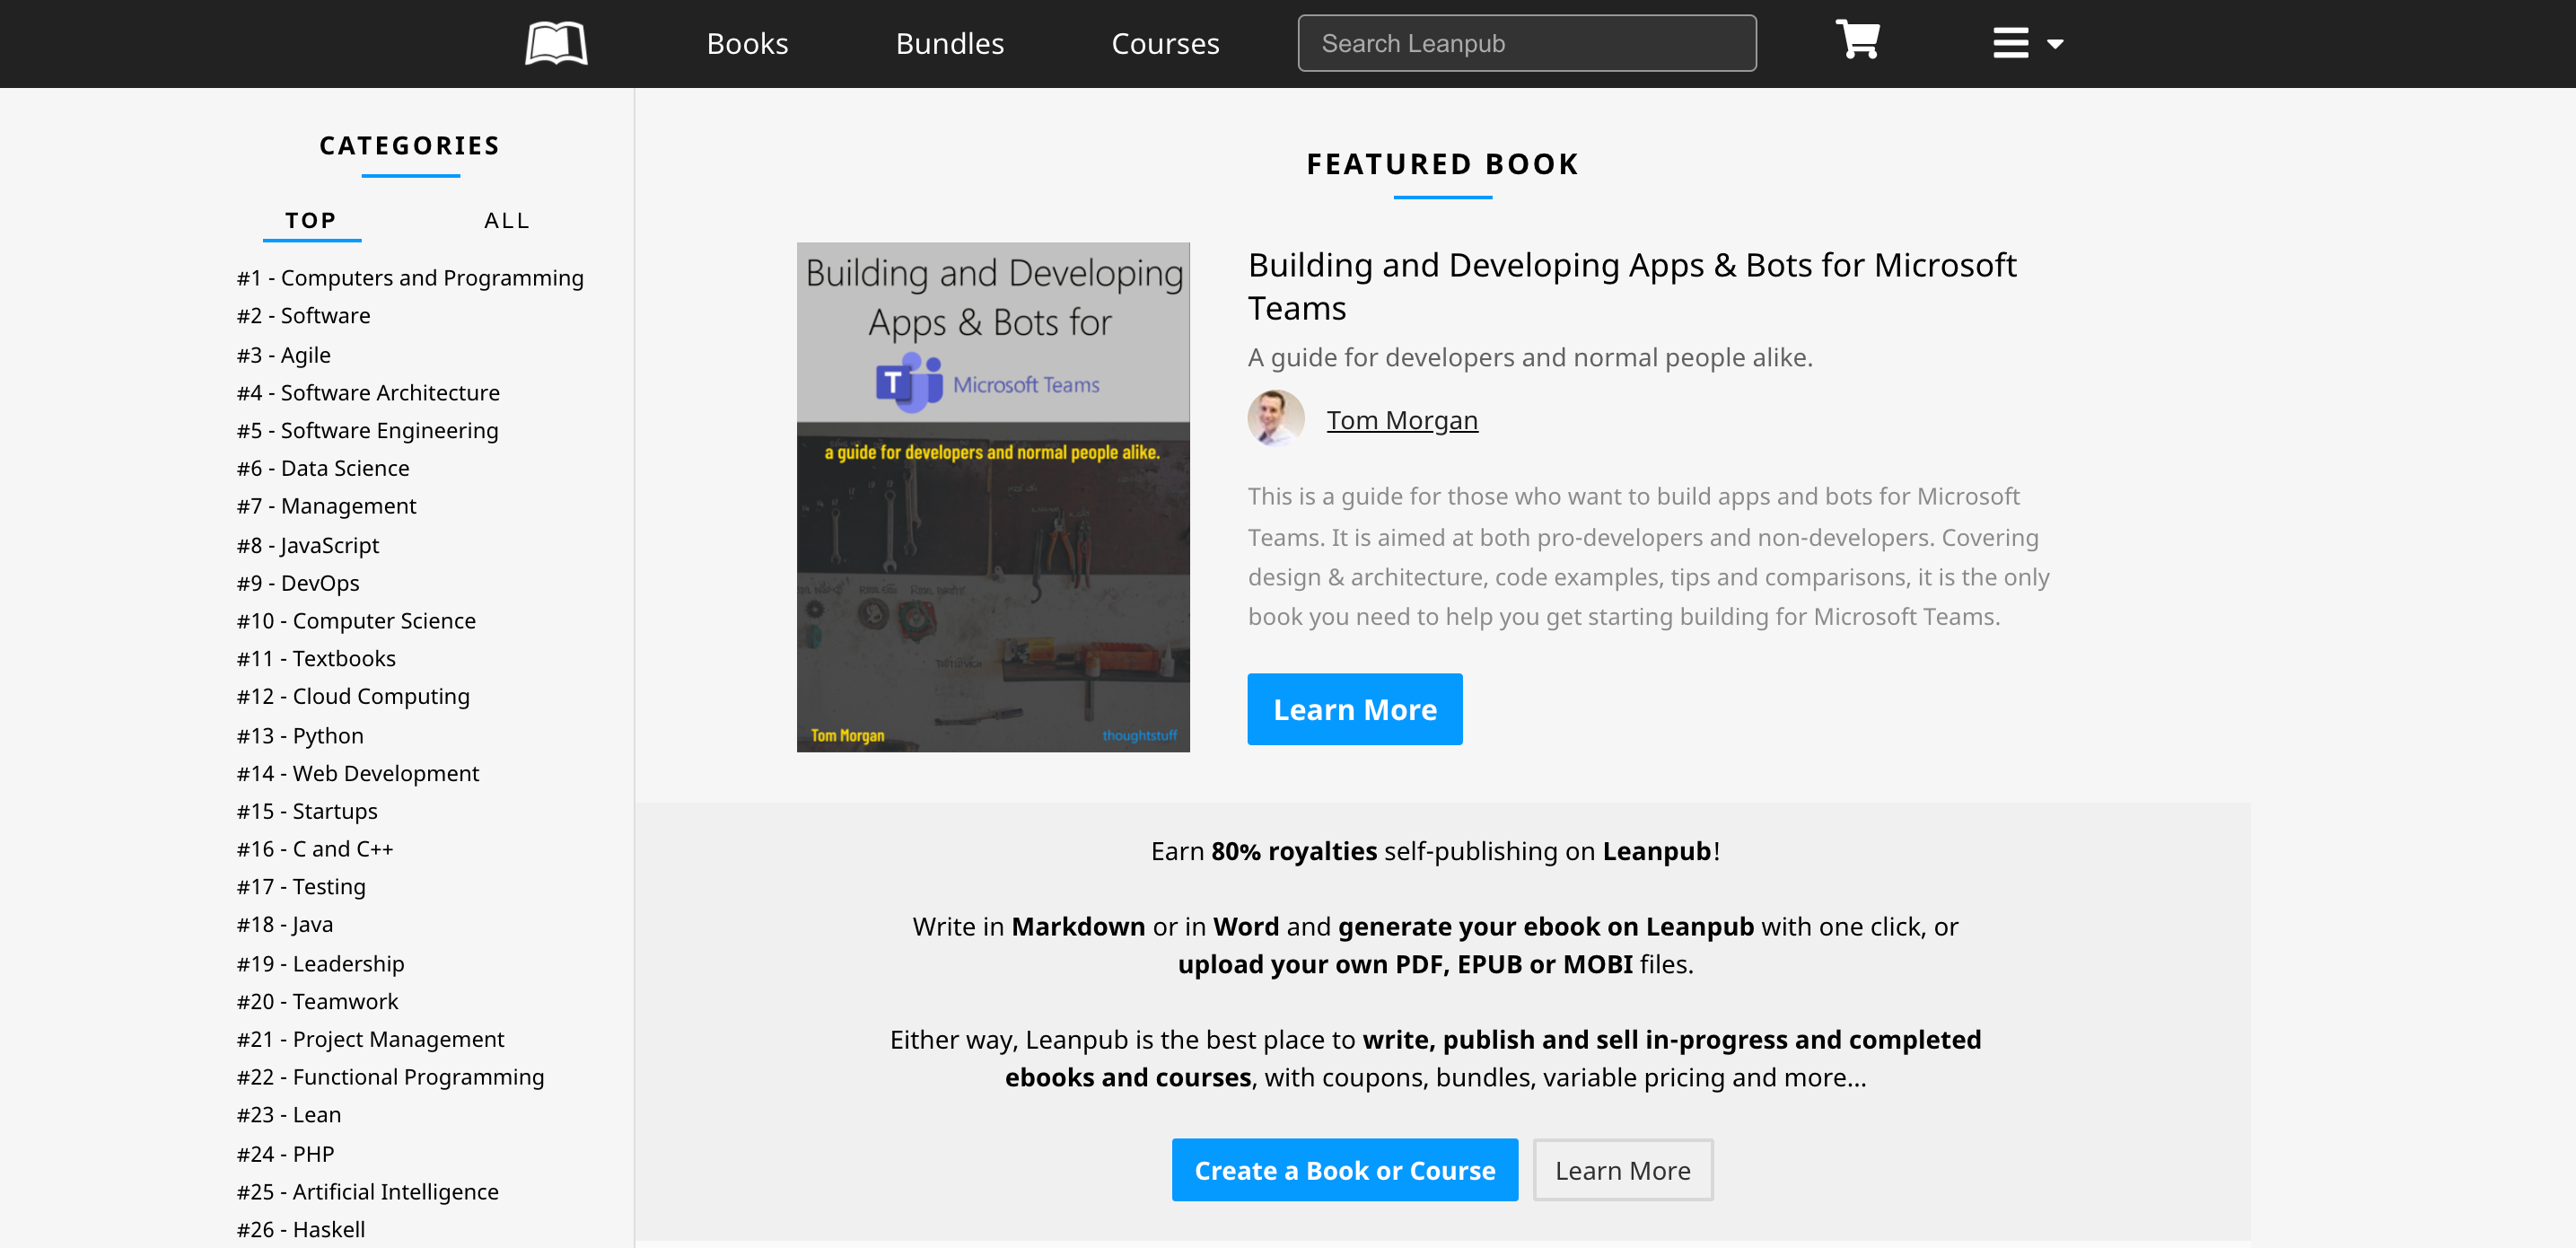Click the Leanpub open-book logo icon
The image size is (2576, 1248).
556,43
